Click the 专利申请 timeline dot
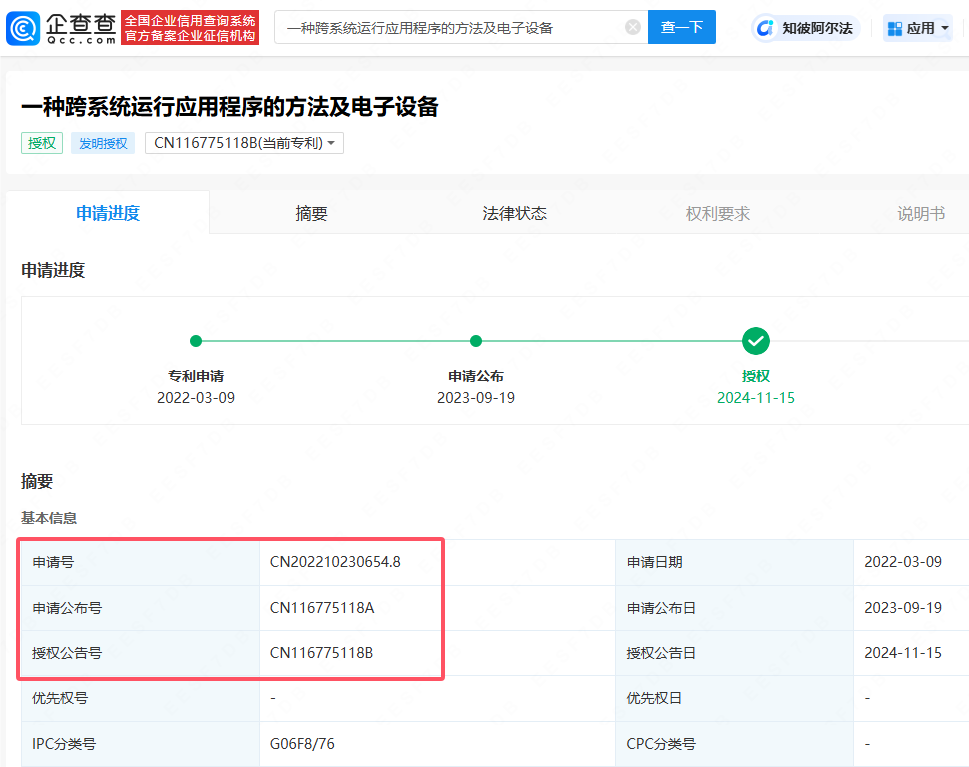This screenshot has height=767, width=969. click(x=196, y=341)
